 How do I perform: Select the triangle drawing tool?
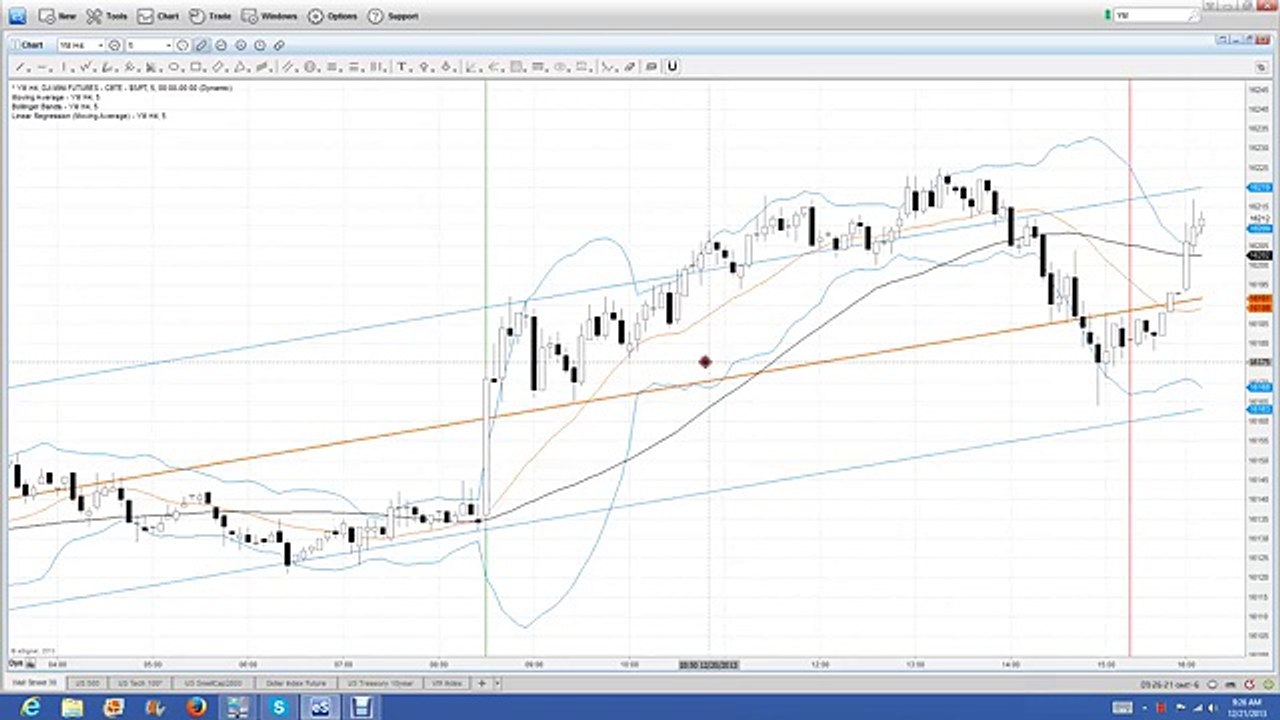click(x=239, y=67)
